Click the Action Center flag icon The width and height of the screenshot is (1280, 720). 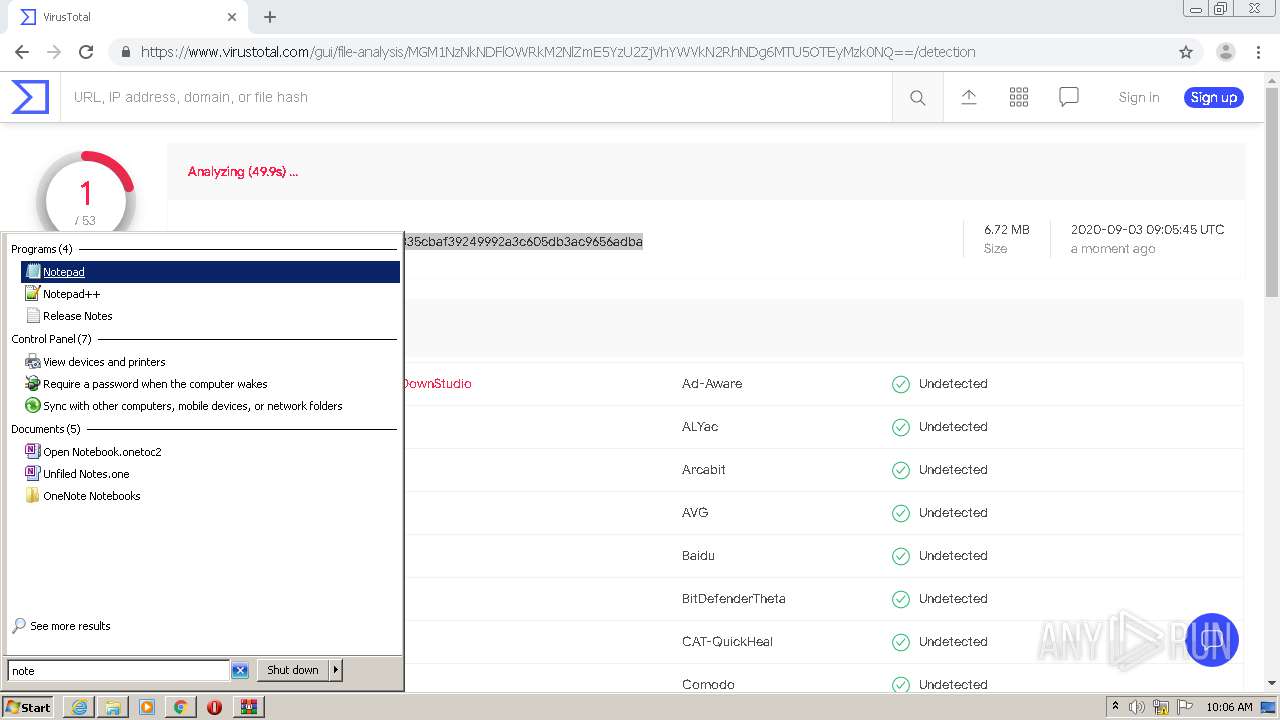[x=1185, y=707]
